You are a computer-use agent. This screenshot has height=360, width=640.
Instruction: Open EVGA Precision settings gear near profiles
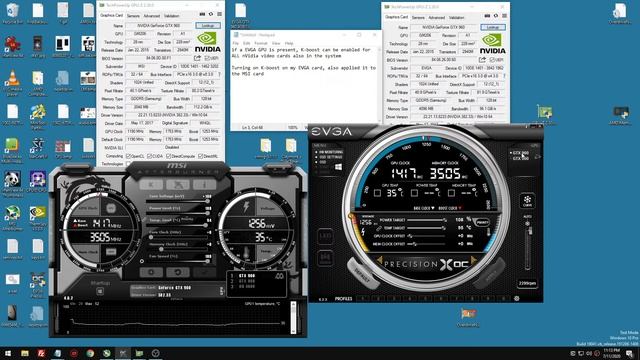[517, 298]
